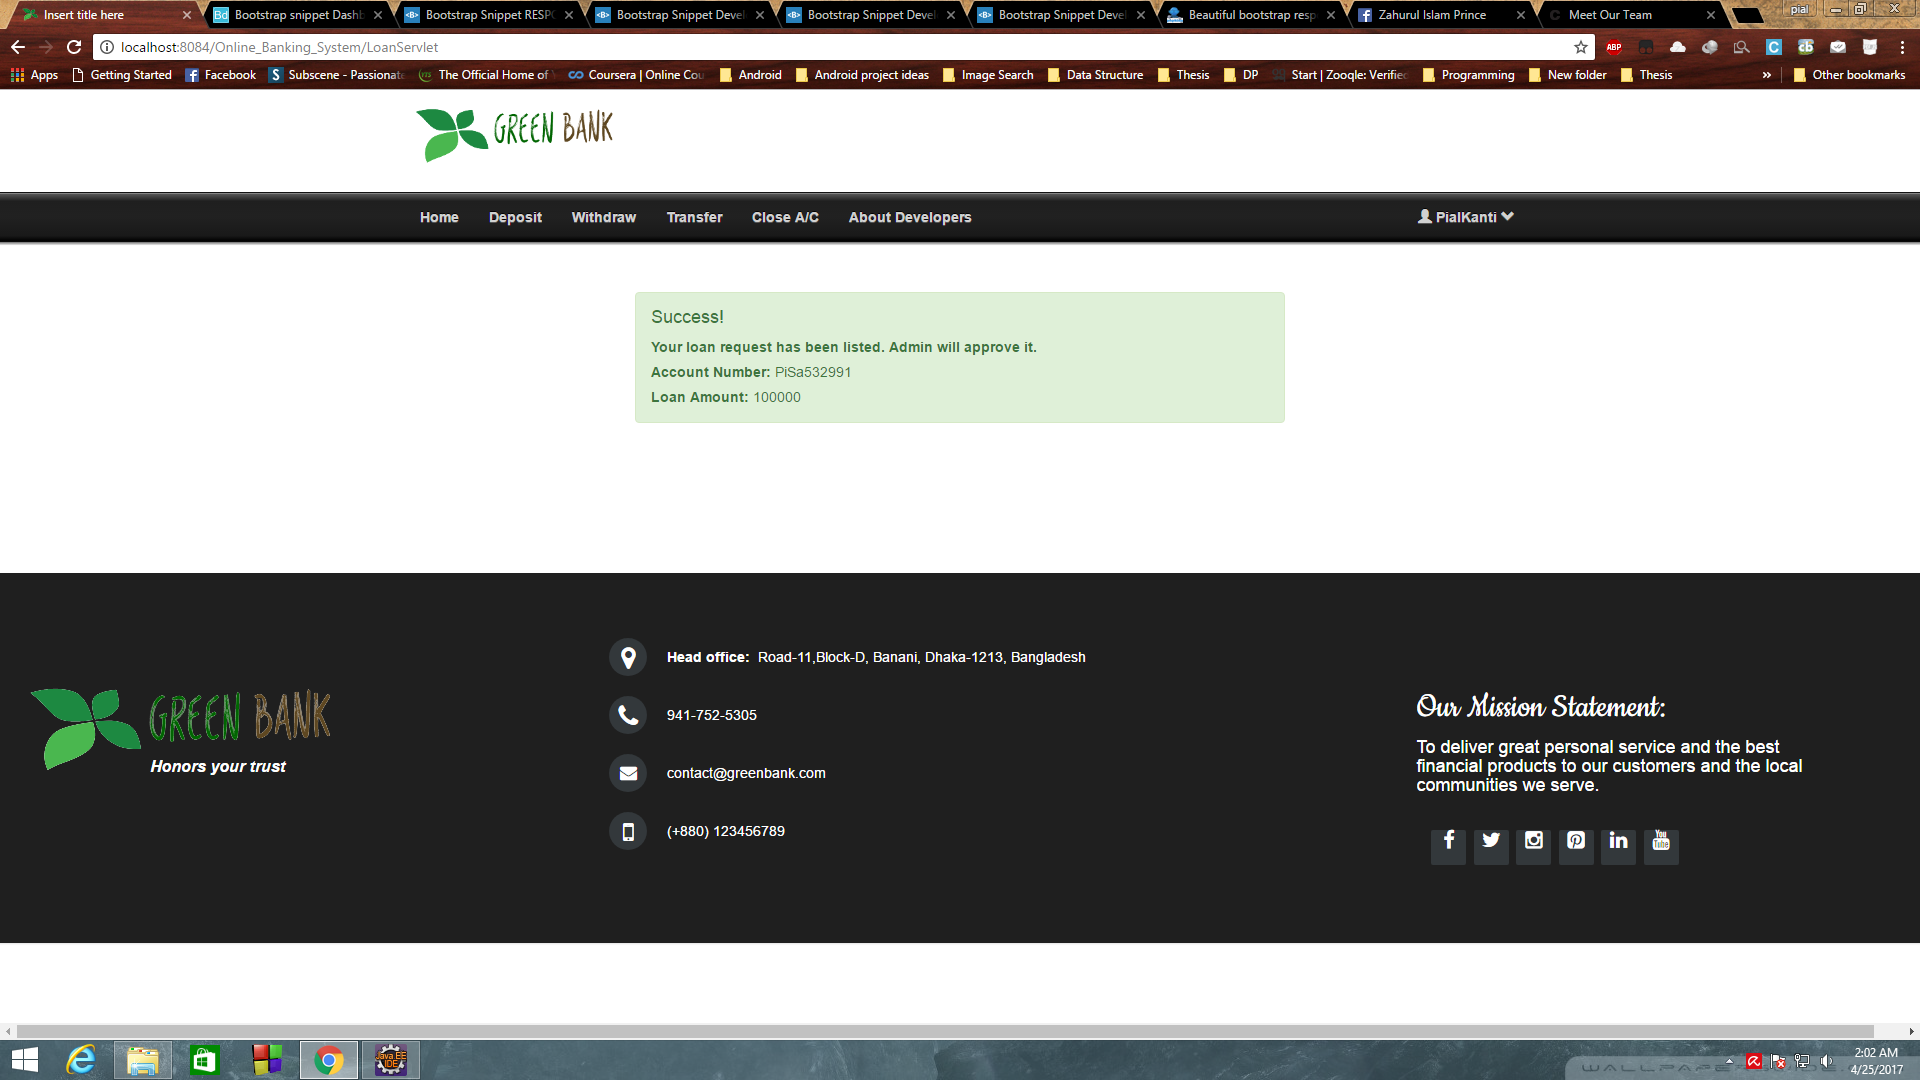The height and width of the screenshot is (1080, 1920).
Task: Click the Close A/C link
Action: point(785,217)
